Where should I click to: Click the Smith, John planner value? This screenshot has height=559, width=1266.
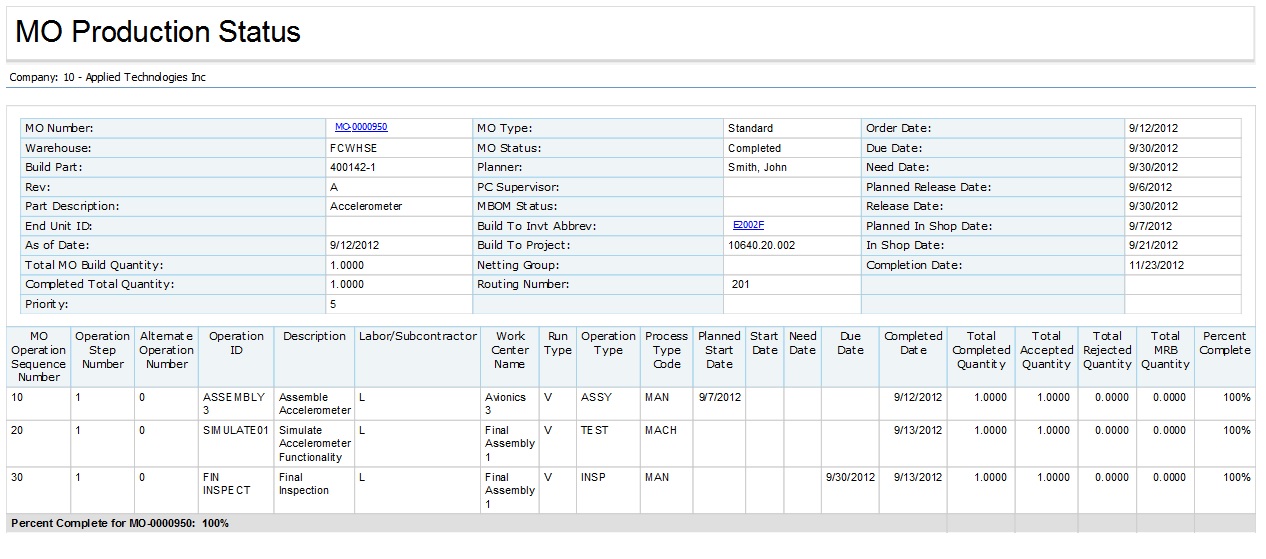757,168
